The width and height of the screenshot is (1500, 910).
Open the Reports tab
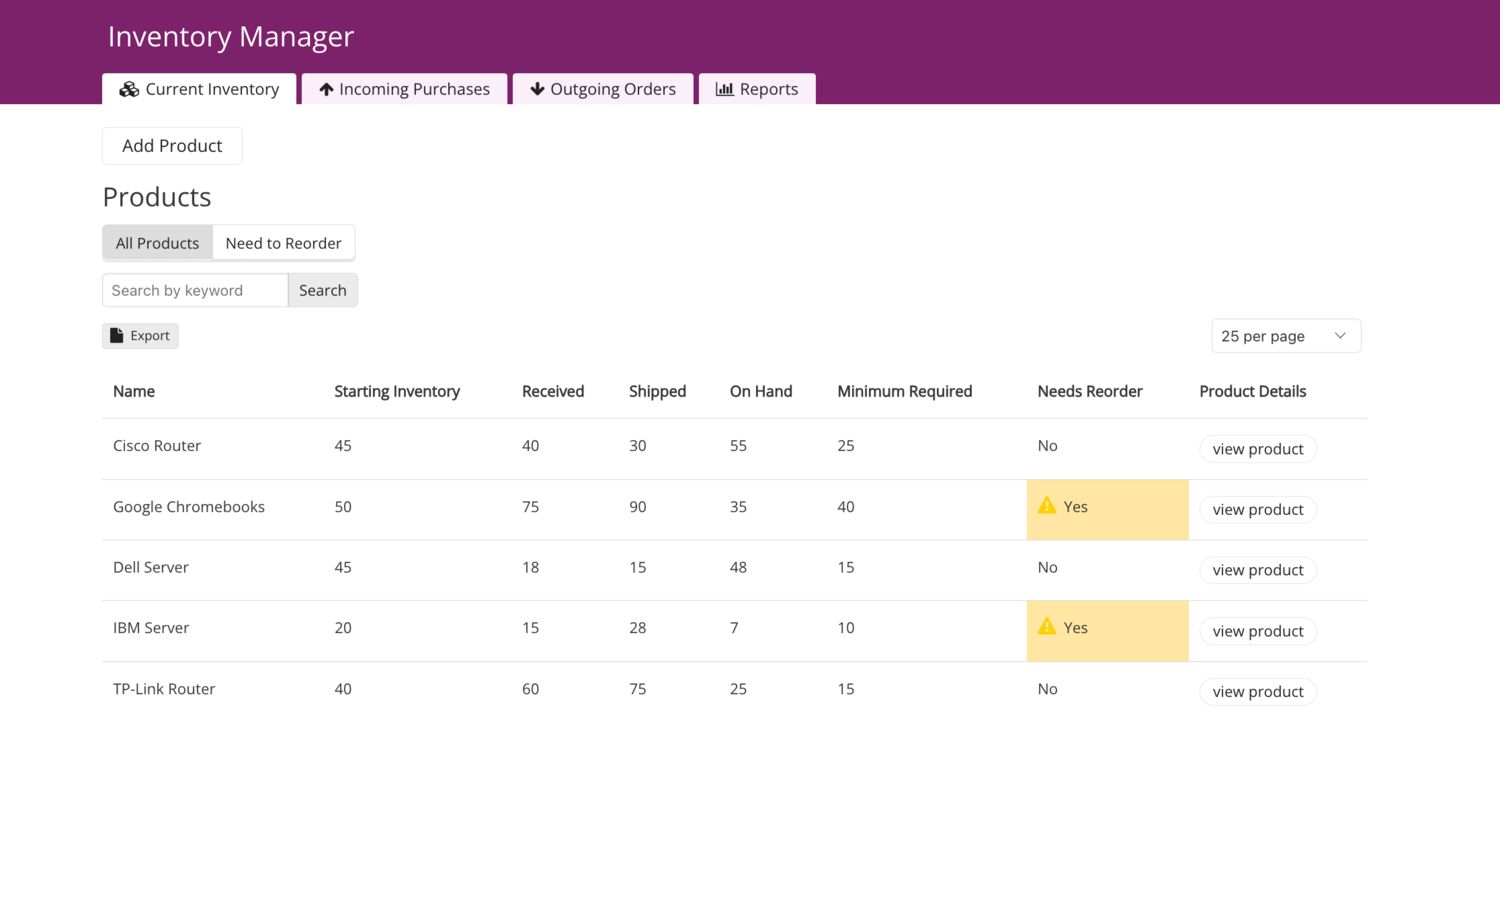point(757,89)
